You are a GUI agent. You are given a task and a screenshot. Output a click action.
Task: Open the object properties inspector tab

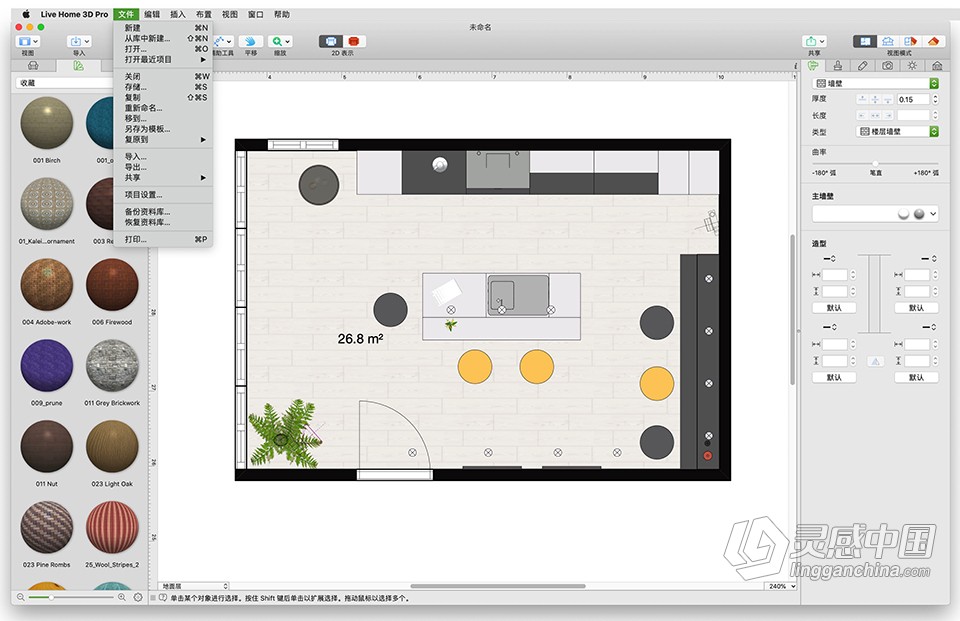(813, 66)
